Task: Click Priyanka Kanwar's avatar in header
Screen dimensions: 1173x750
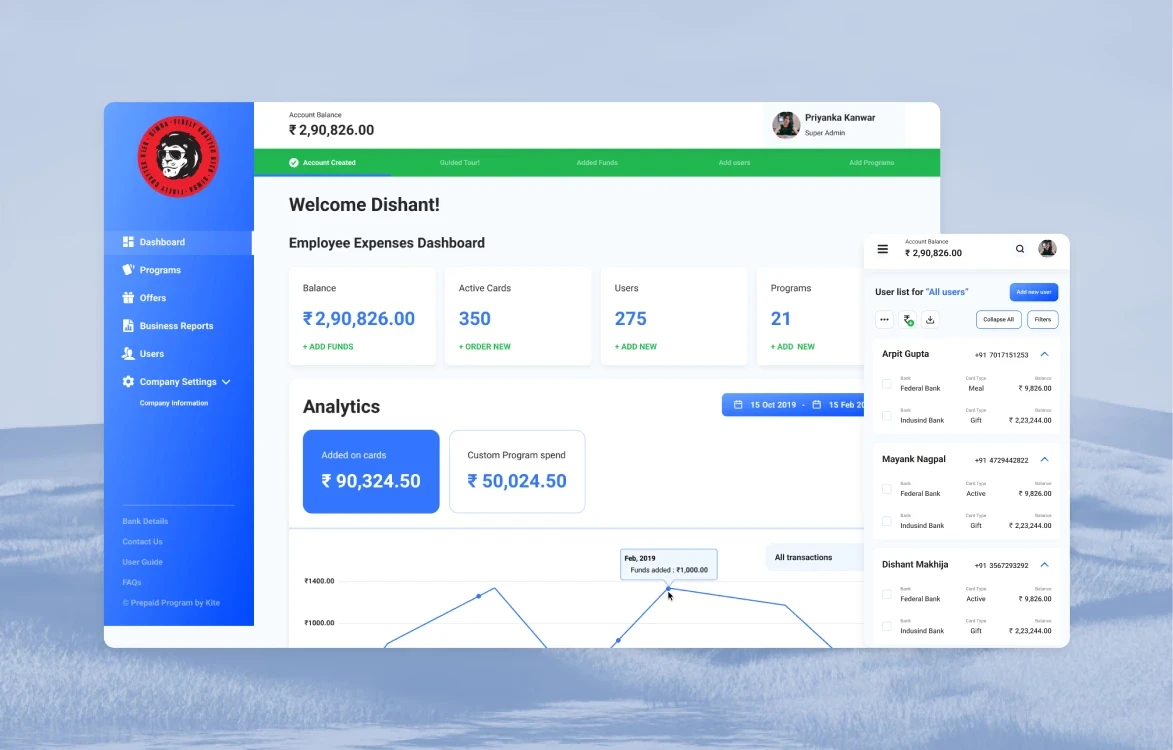Action: tap(786, 125)
